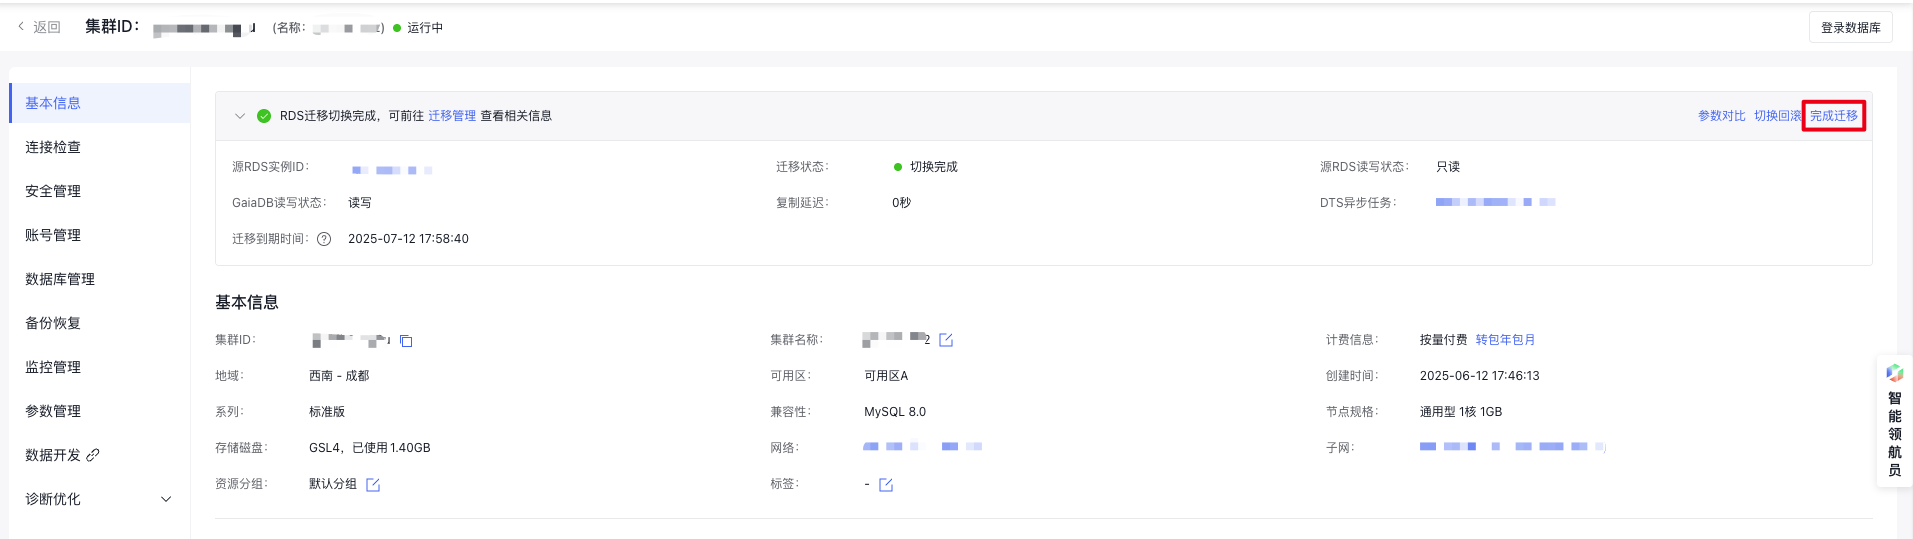Select 连接检查 in the sidebar
Image resolution: width=1913 pixels, height=539 pixels.
pos(99,147)
